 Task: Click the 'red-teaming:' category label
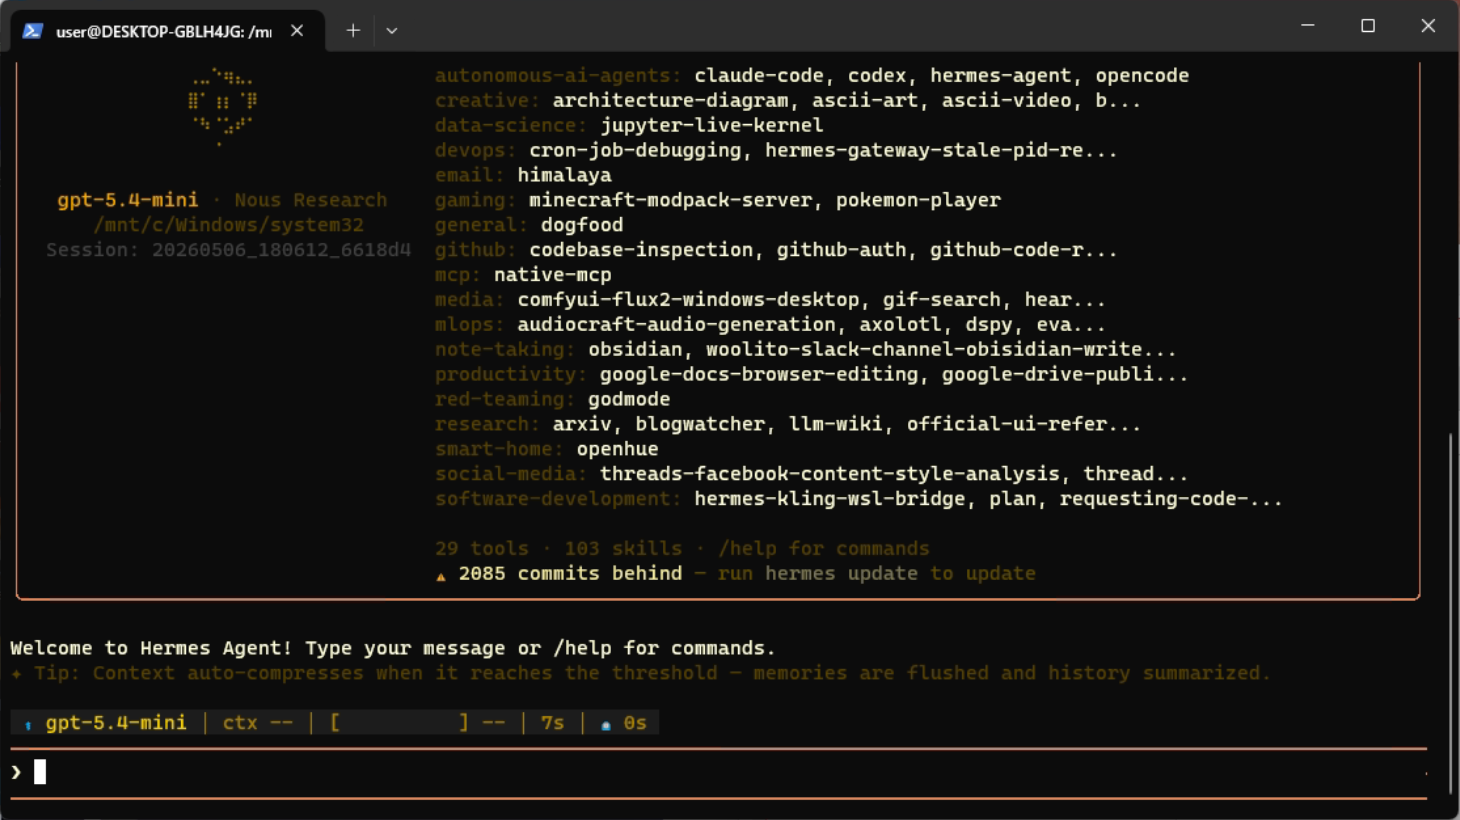point(505,400)
